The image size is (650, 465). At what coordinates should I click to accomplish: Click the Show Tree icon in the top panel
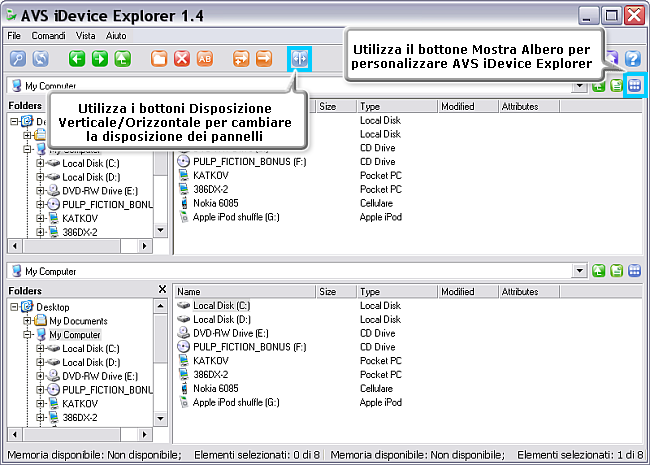[635, 86]
